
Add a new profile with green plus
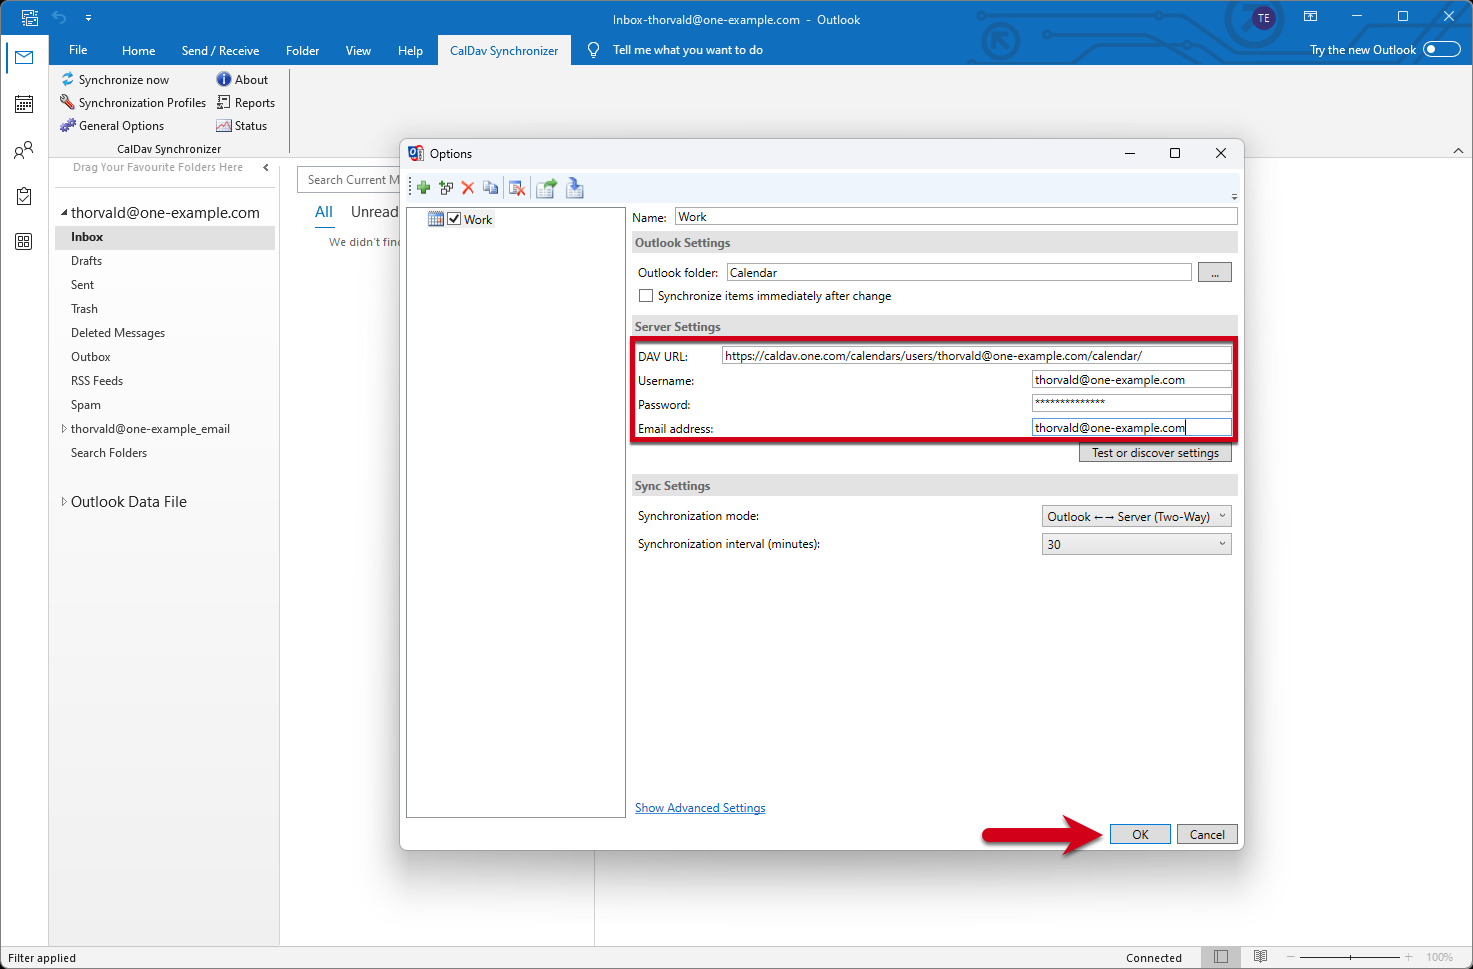[x=424, y=188]
